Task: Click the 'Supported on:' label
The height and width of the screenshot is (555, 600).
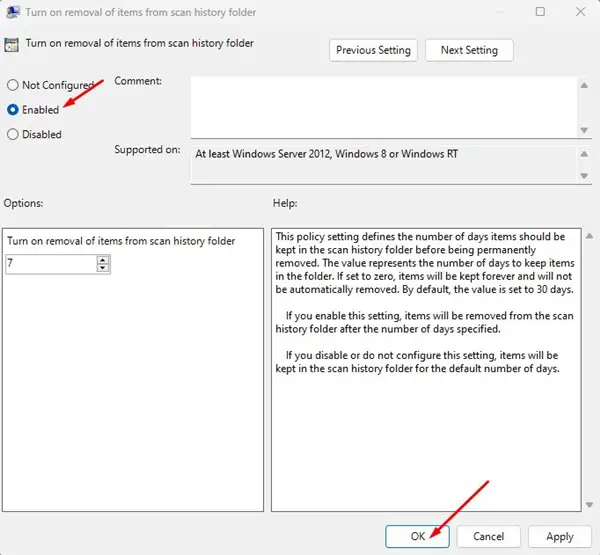Action: (x=147, y=150)
